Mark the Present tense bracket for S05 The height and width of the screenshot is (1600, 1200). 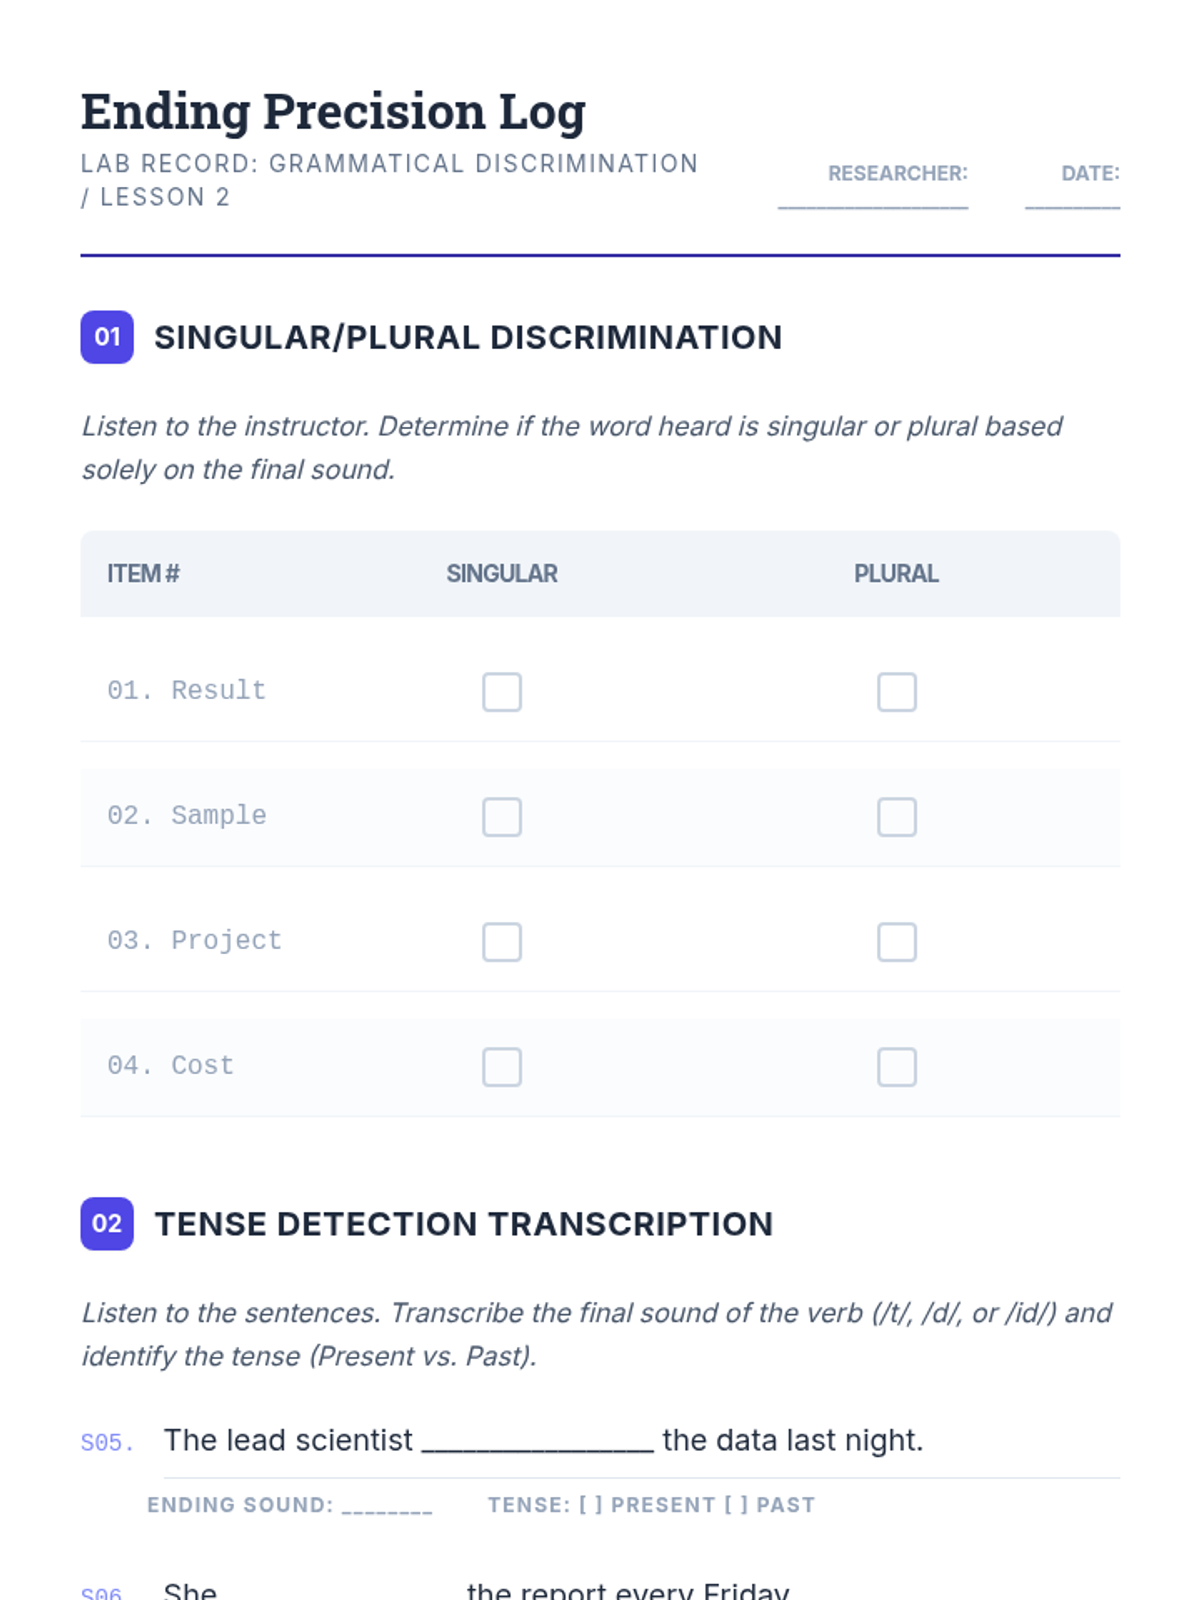pyautogui.click(x=591, y=1506)
